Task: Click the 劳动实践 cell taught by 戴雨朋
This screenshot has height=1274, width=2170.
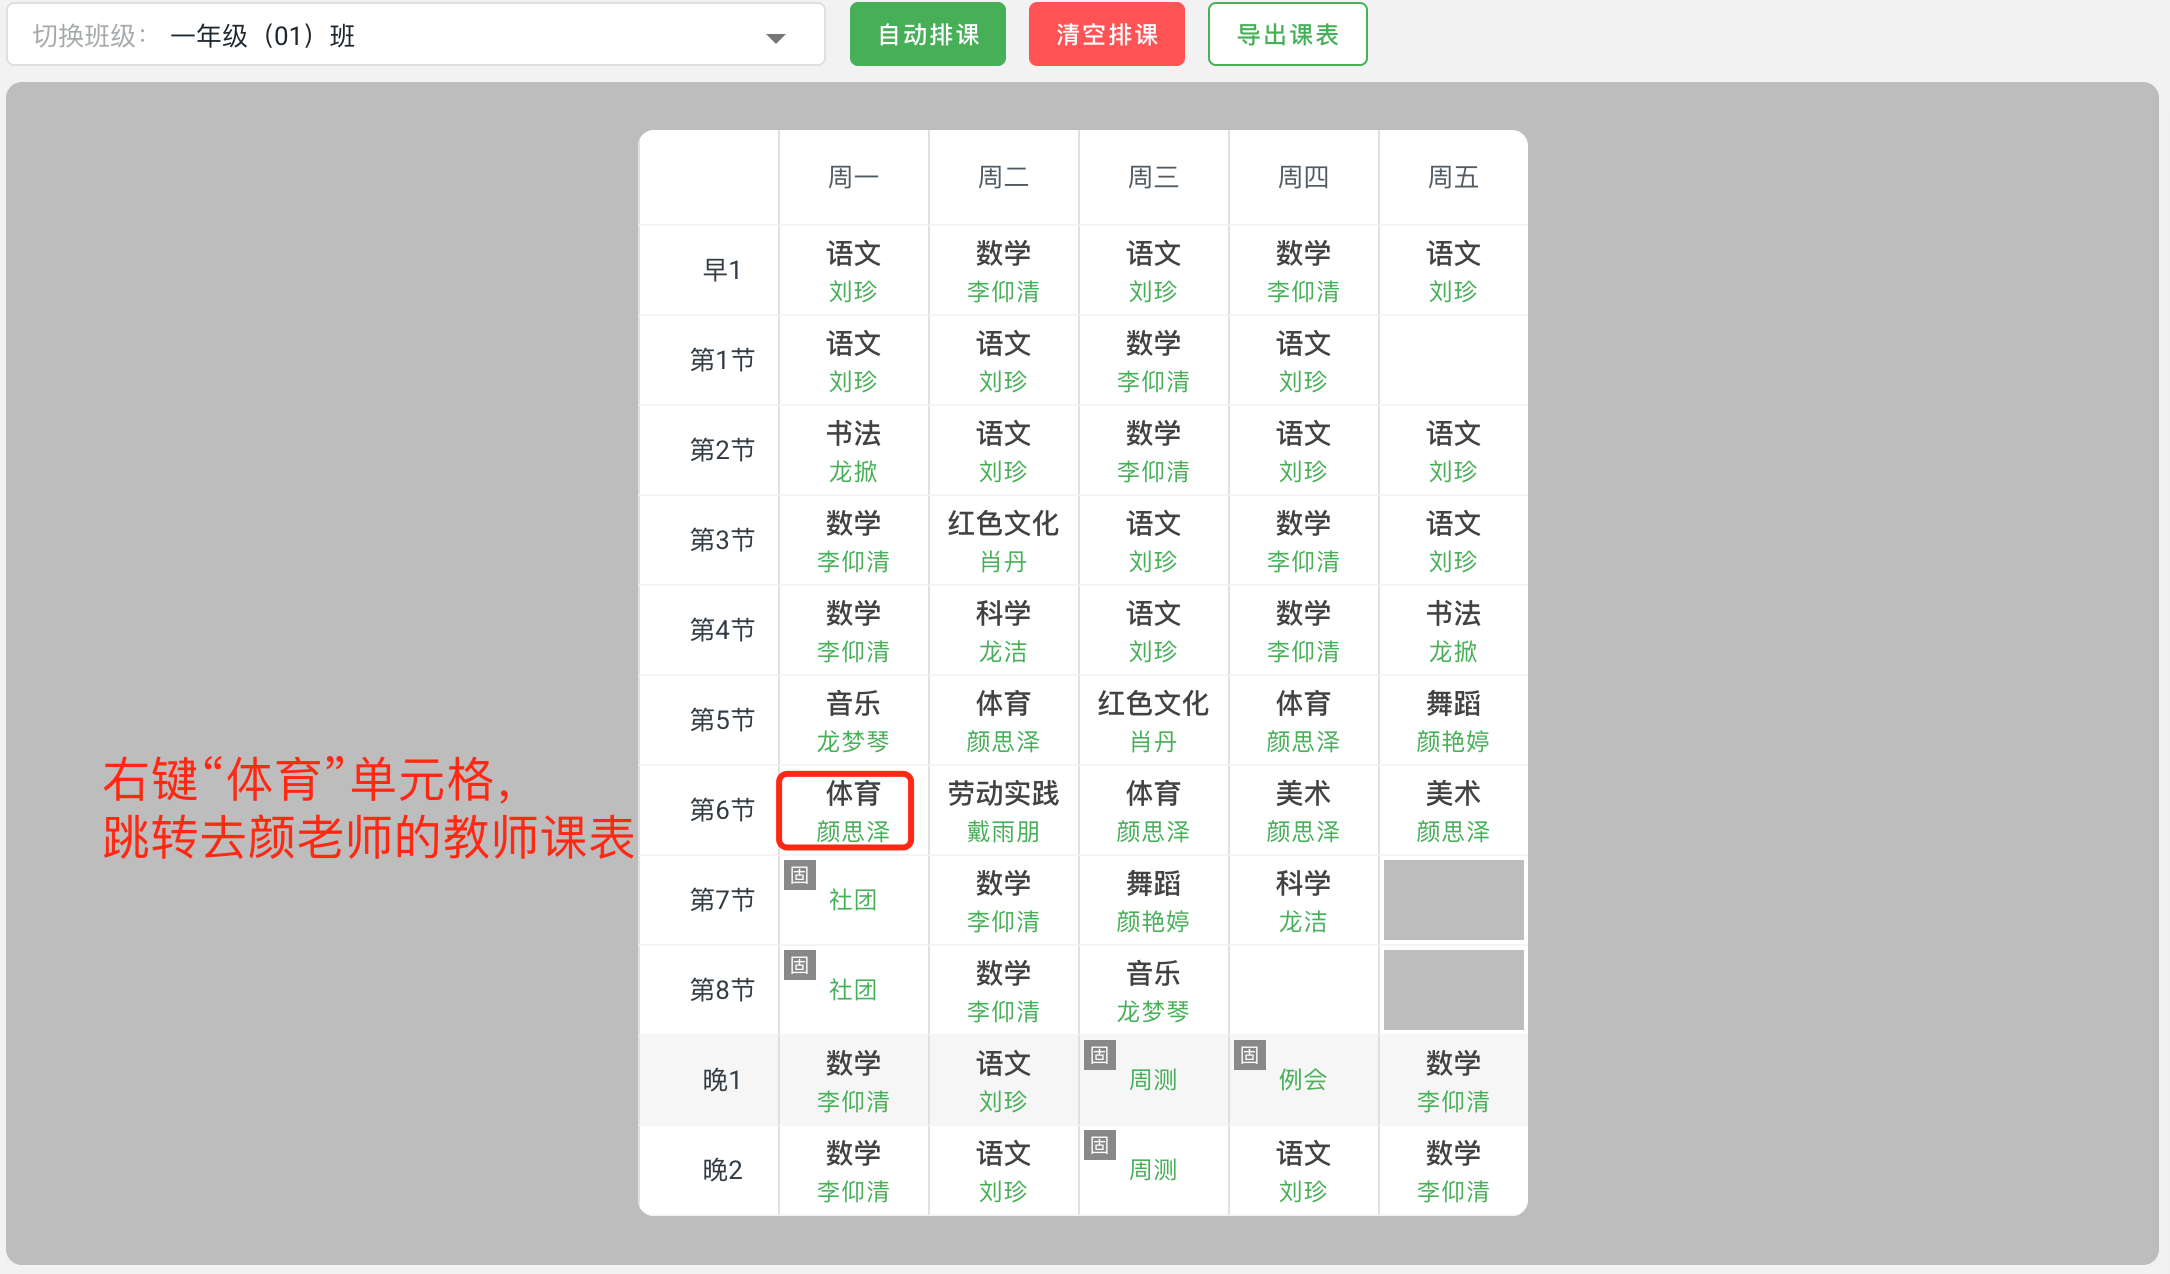Action: pos(1003,810)
